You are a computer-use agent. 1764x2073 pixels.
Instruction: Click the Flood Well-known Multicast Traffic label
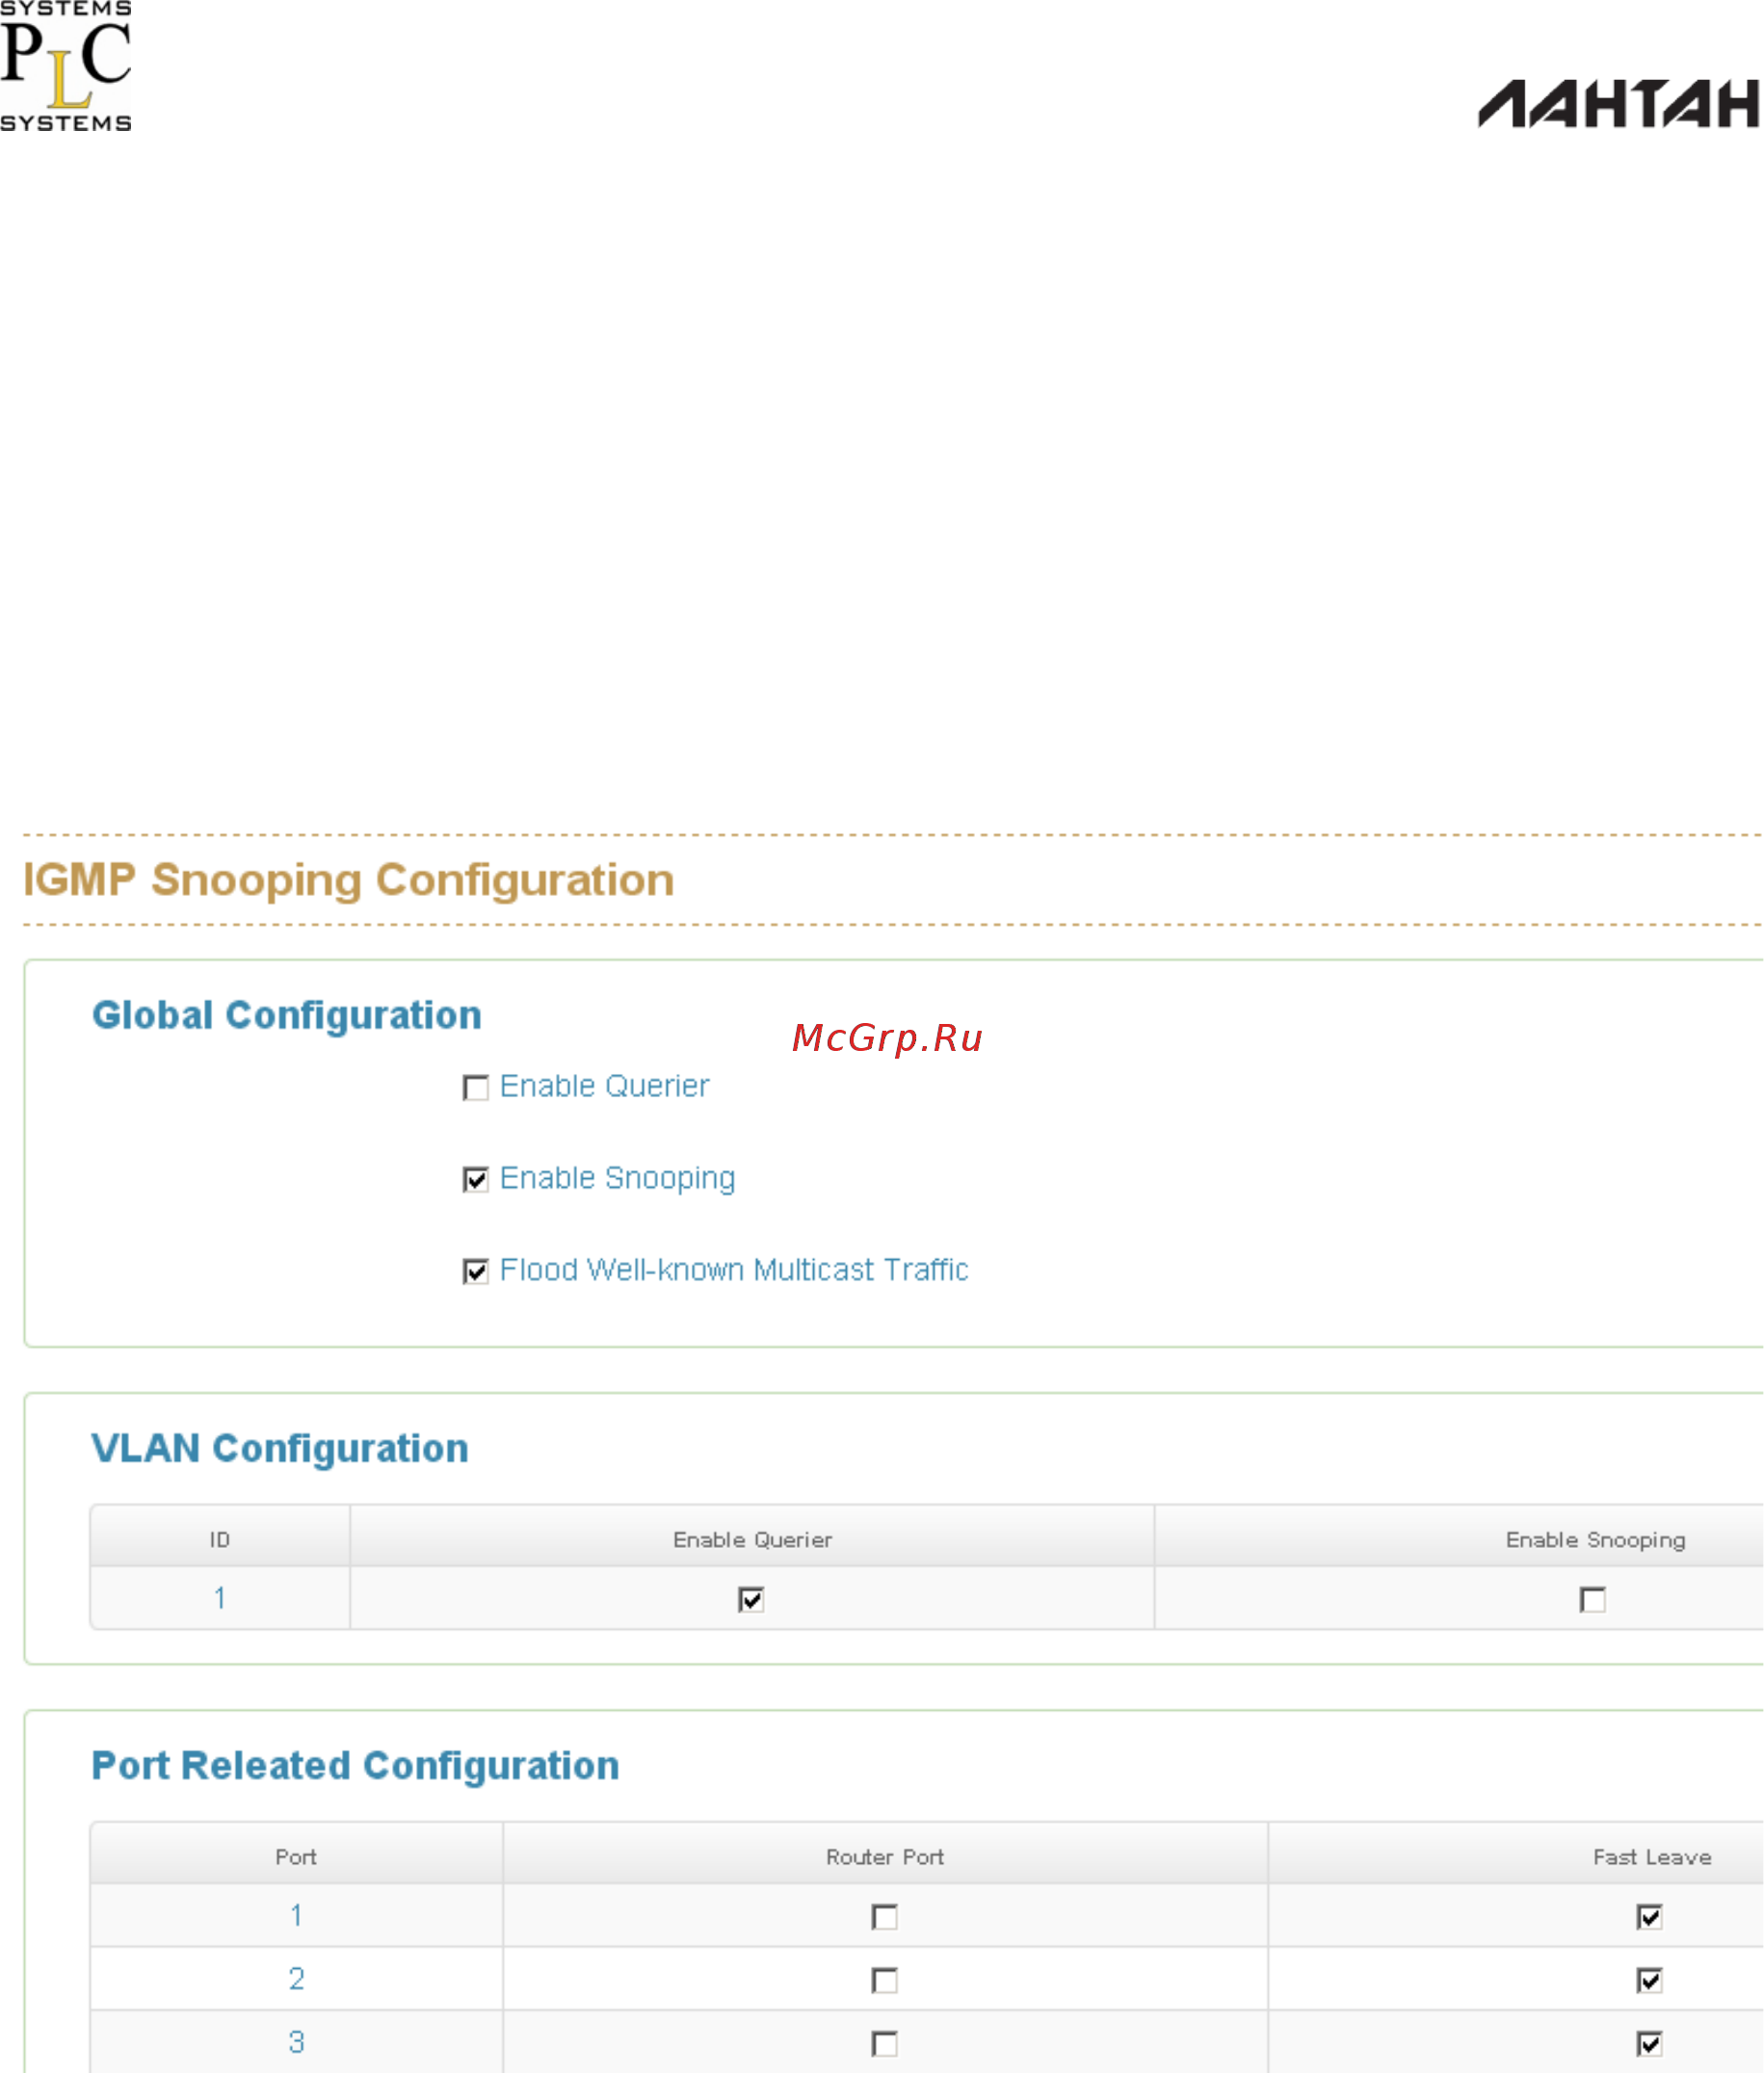734,1269
